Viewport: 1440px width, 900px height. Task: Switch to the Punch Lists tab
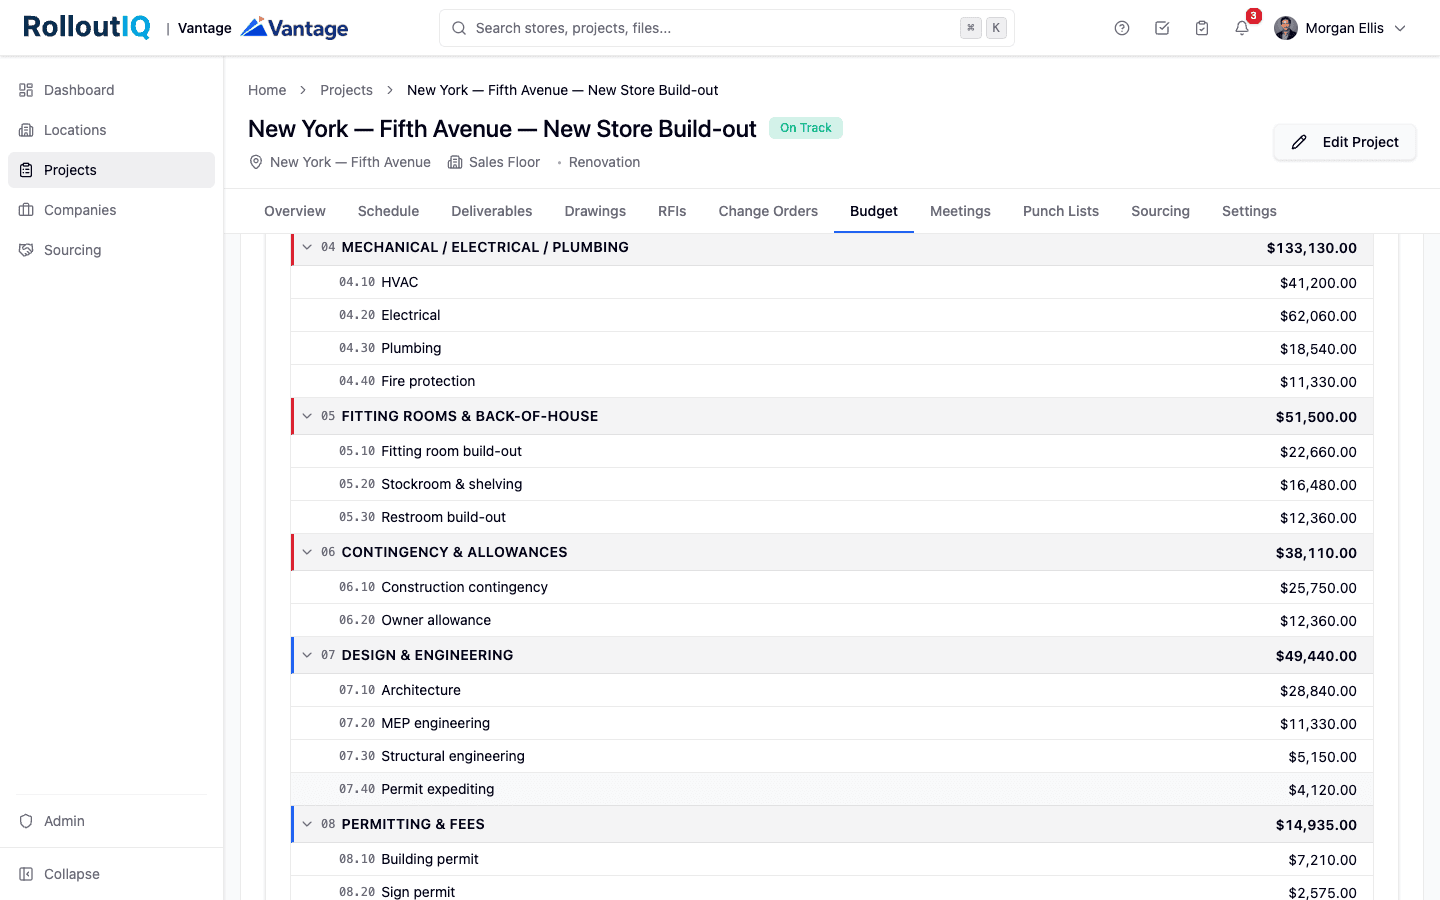tap(1061, 211)
